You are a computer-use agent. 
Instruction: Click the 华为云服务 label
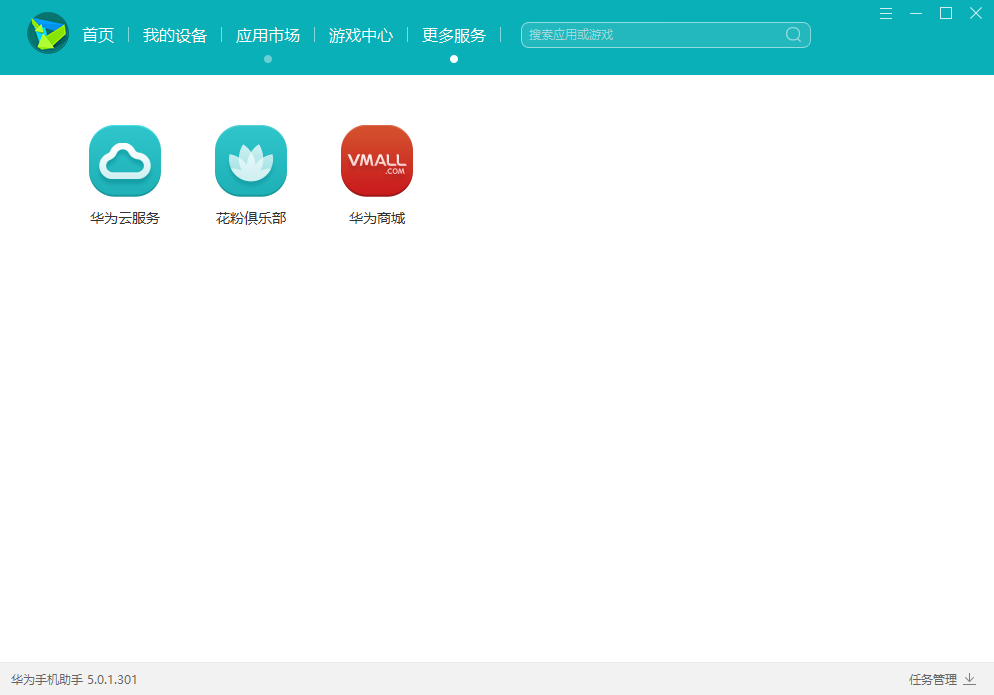coord(125,218)
